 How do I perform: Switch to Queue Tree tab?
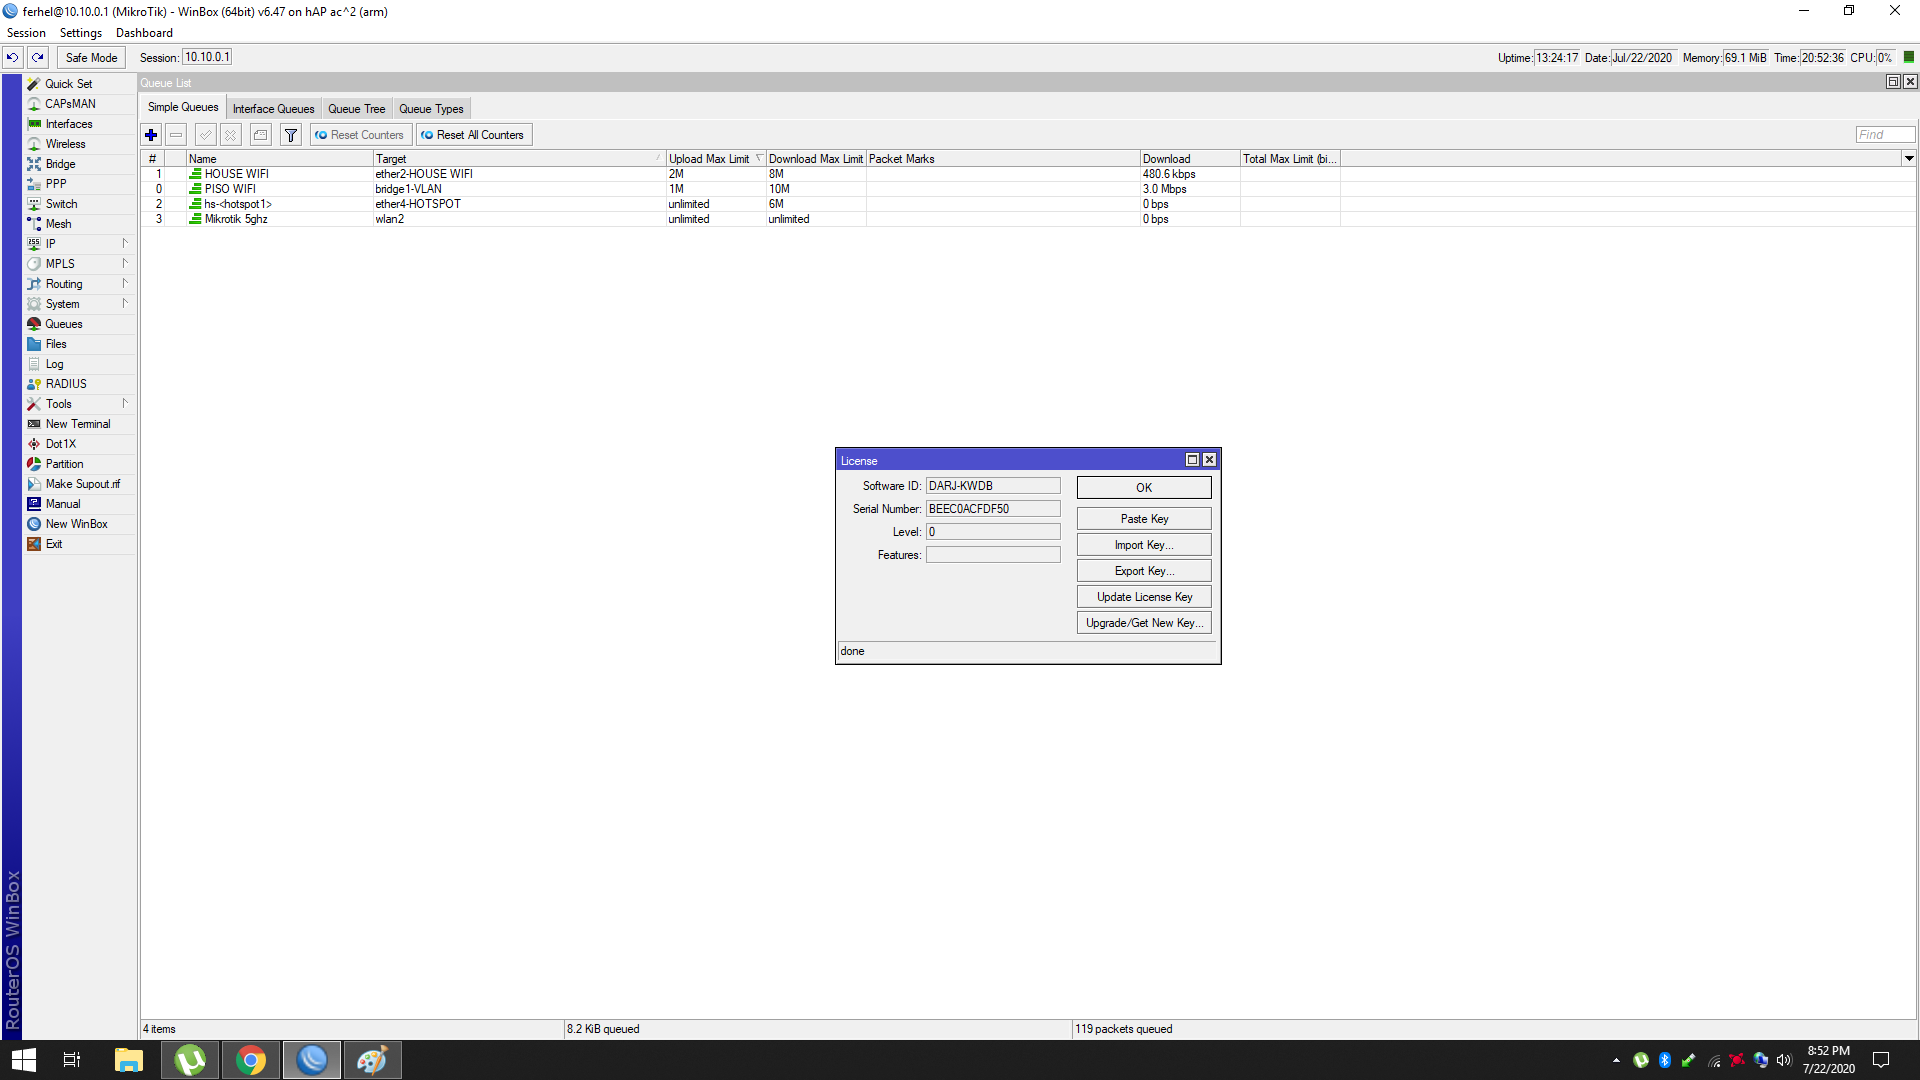[356, 109]
